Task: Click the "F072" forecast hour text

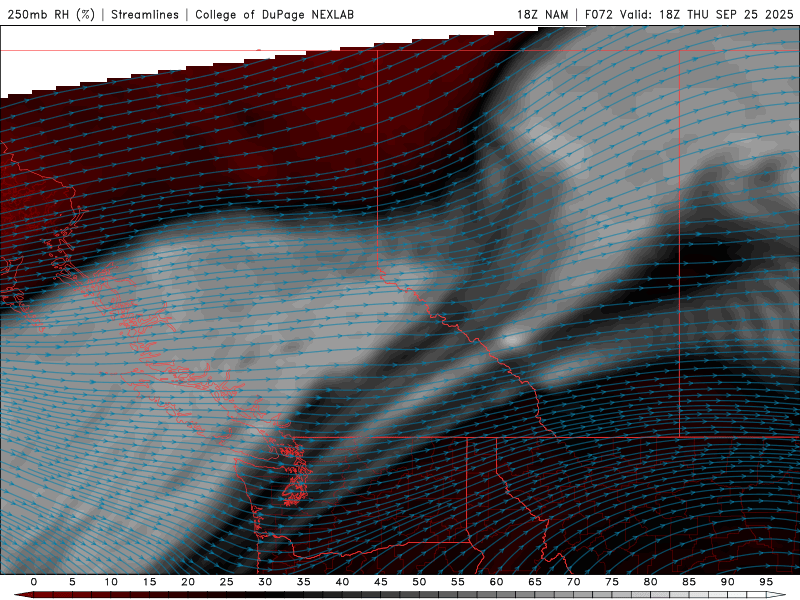Action: pos(598,14)
